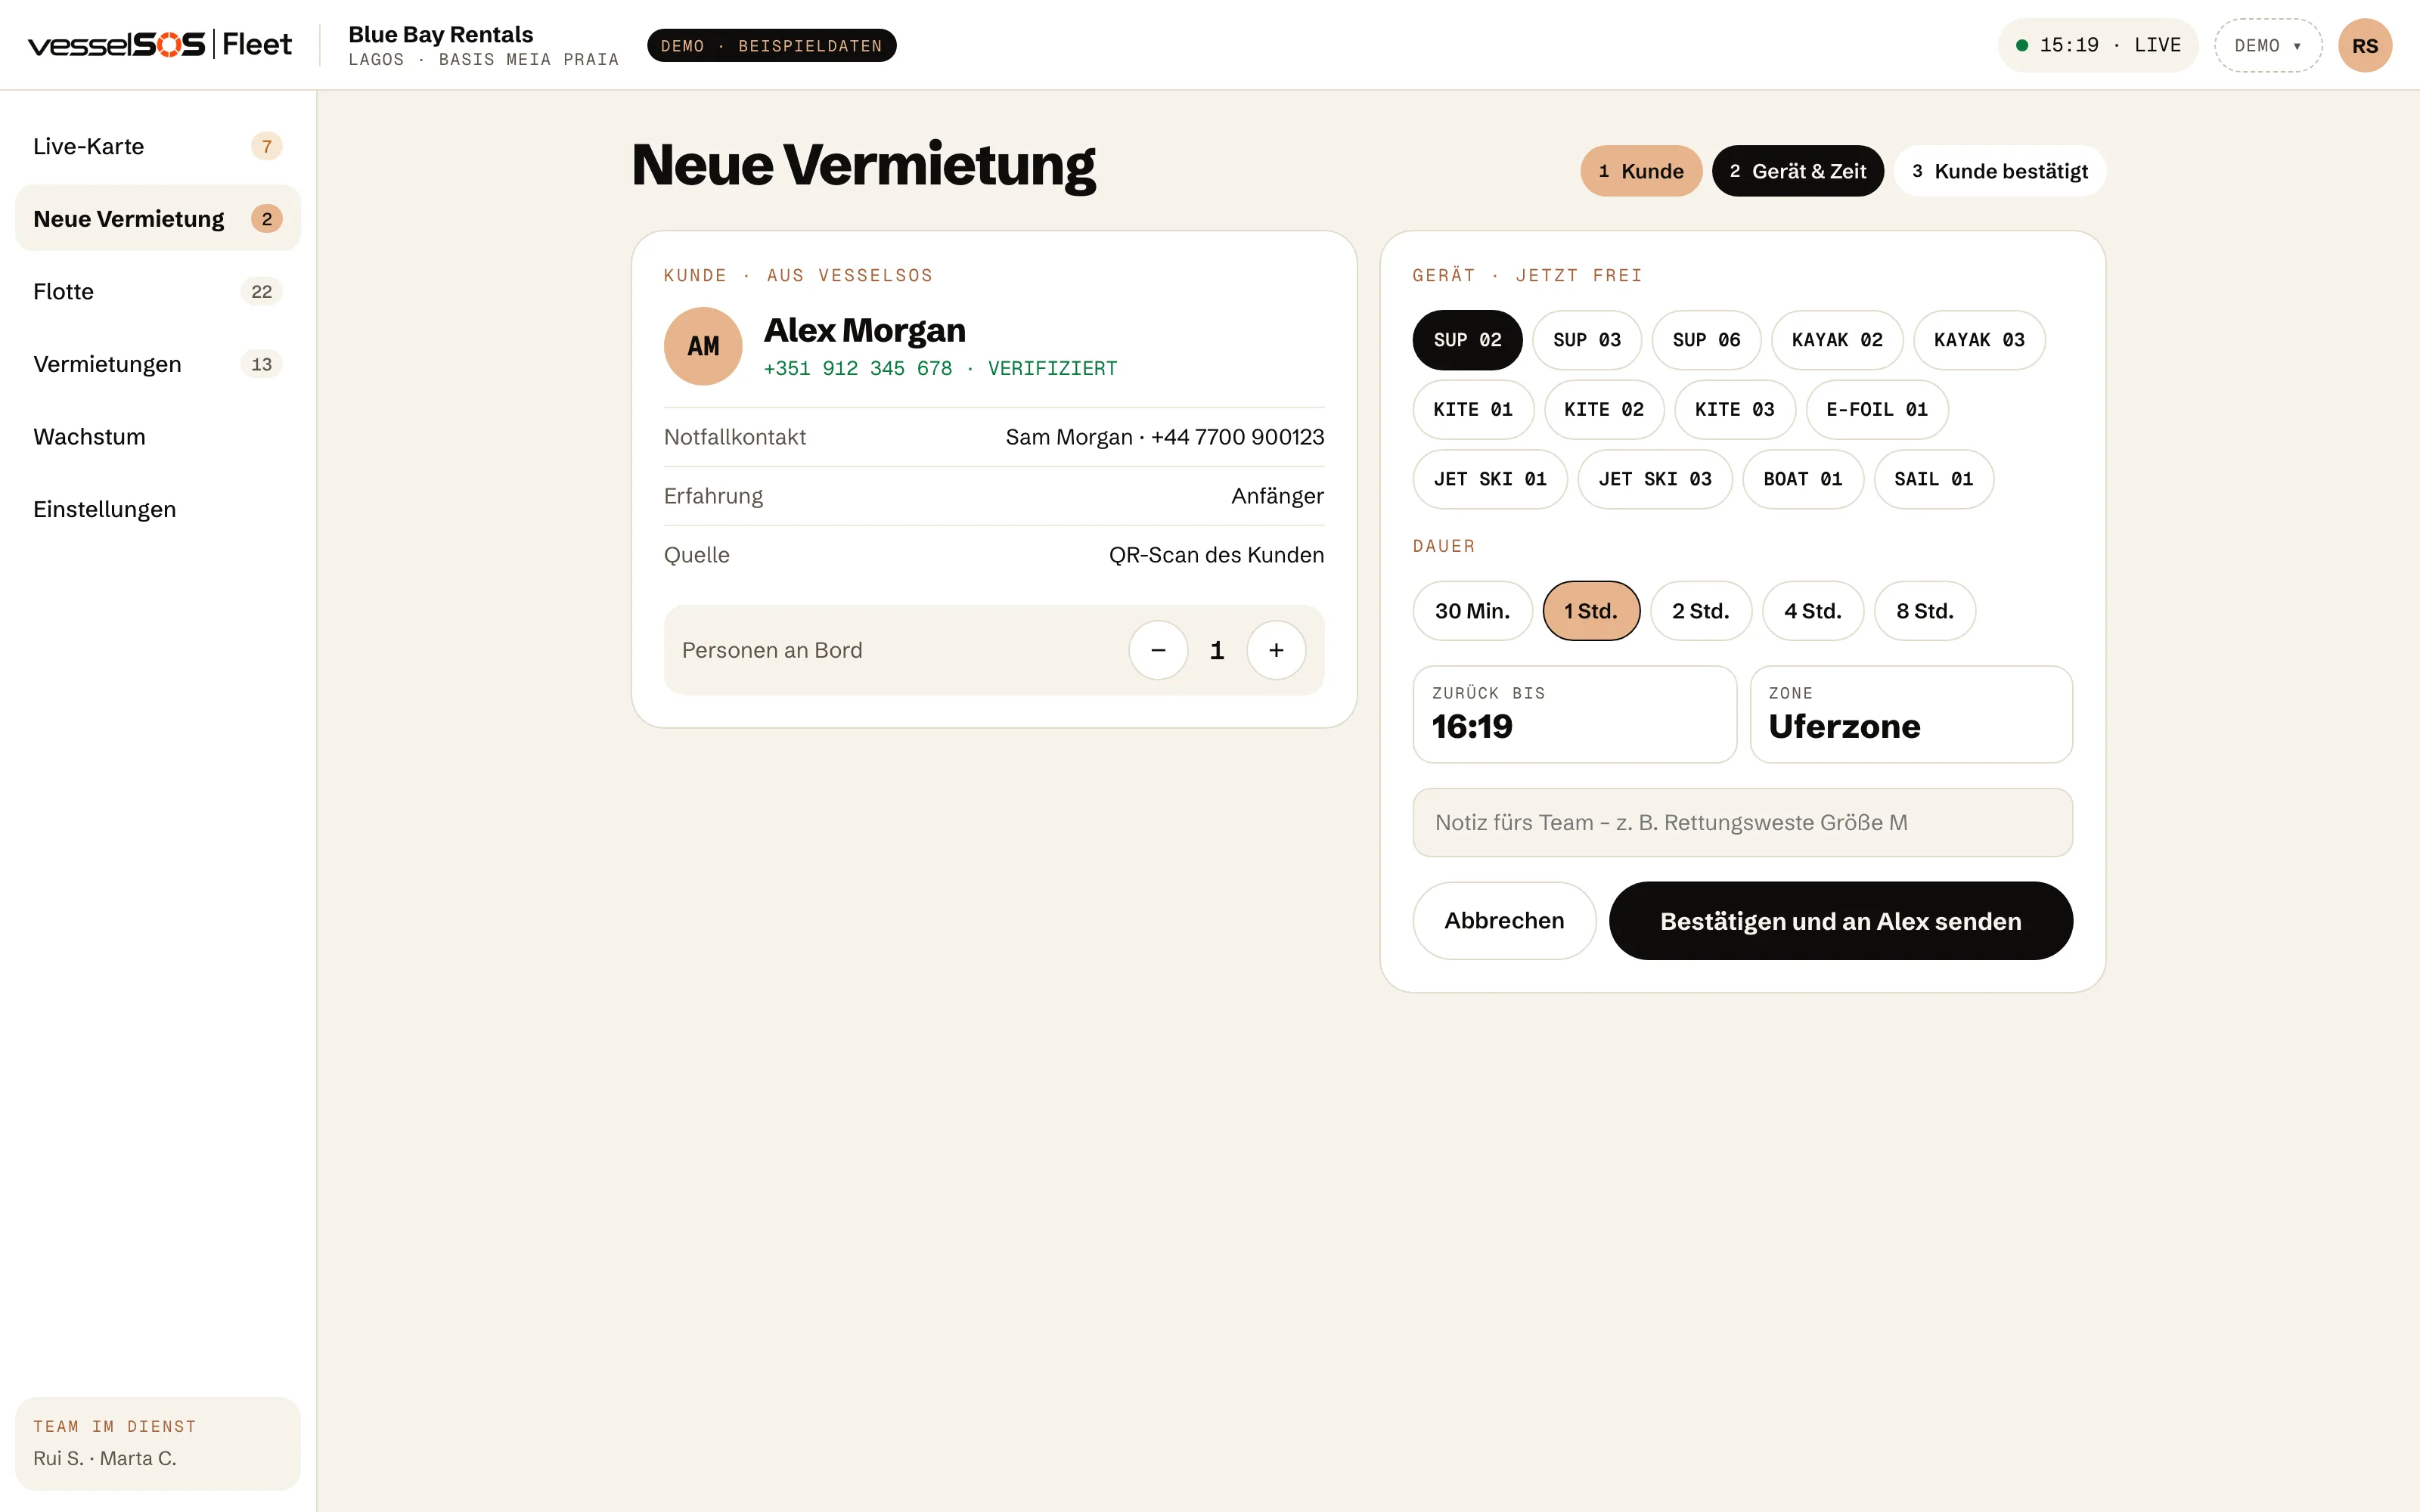Go to step 1 Kunde

1641,171
